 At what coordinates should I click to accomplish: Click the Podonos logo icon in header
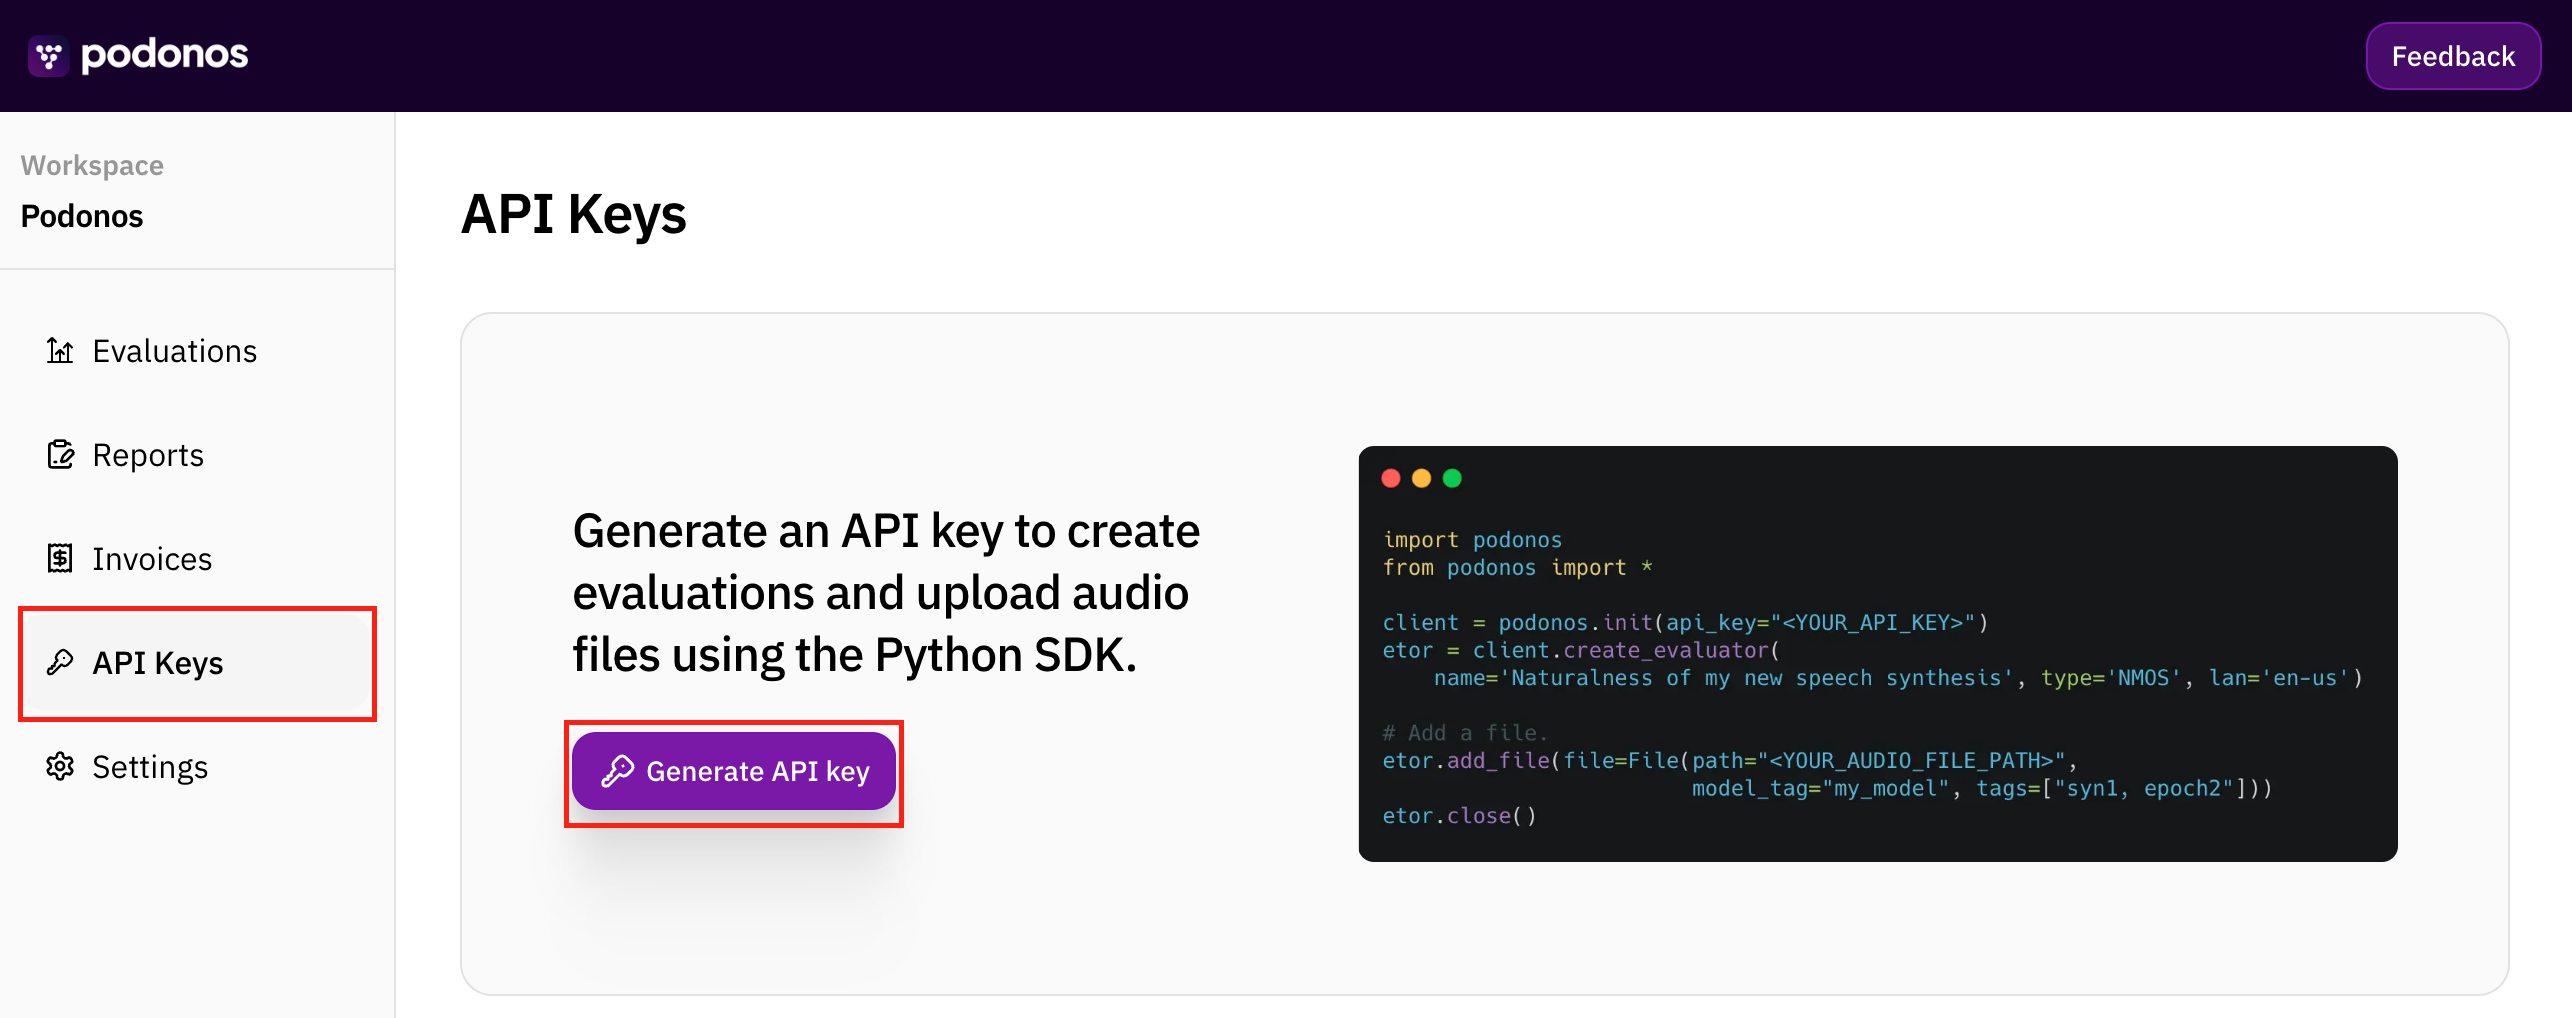pyautogui.click(x=48, y=56)
